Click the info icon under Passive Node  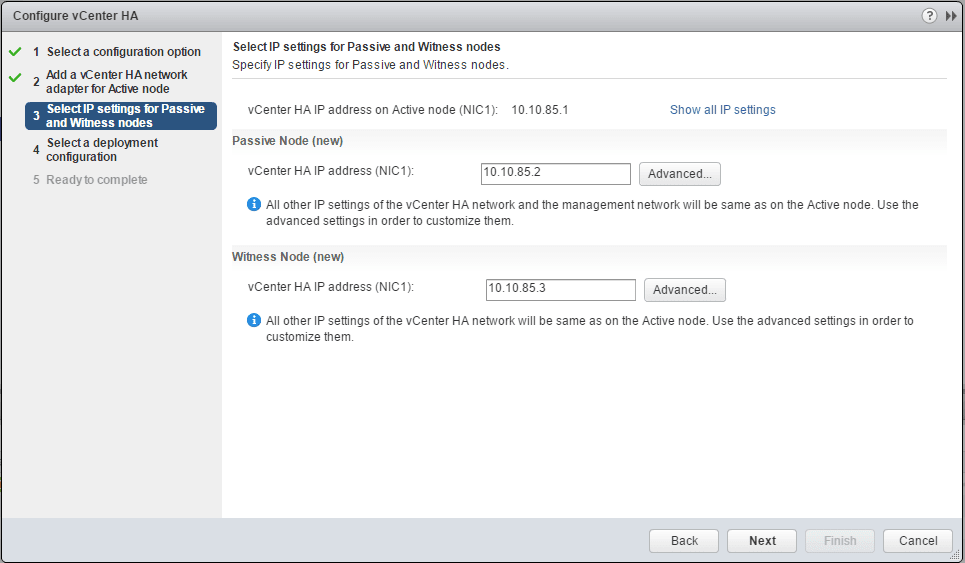pyautogui.click(x=254, y=205)
